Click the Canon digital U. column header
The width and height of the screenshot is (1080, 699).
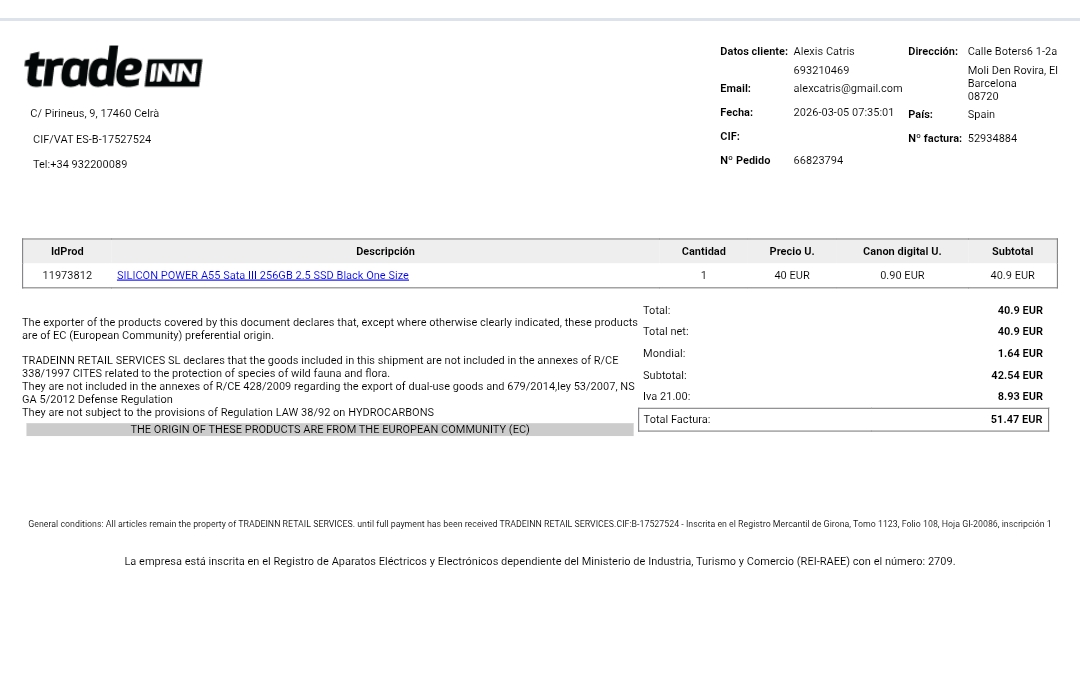pyautogui.click(x=901, y=251)
